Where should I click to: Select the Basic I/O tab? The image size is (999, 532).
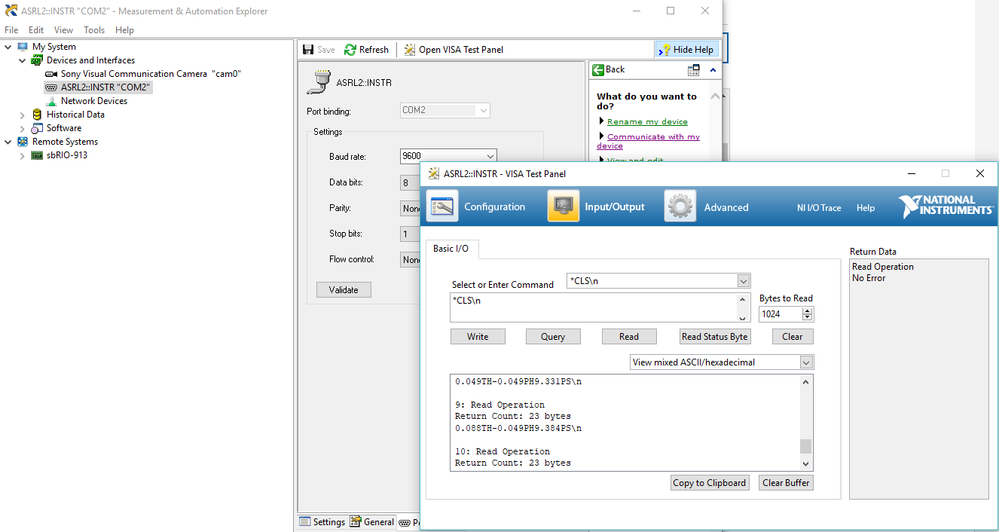coord(451,249)
